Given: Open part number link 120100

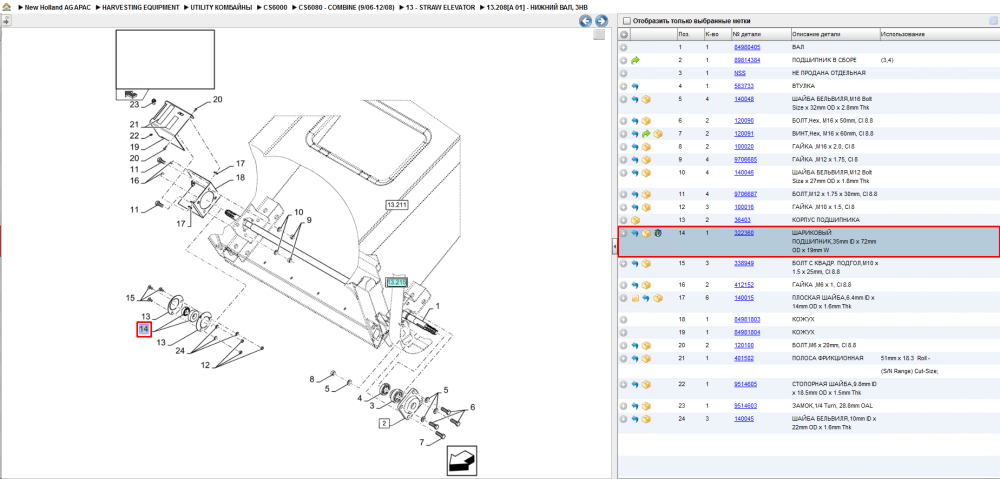Looking at the screenshot, I should 744,345.
